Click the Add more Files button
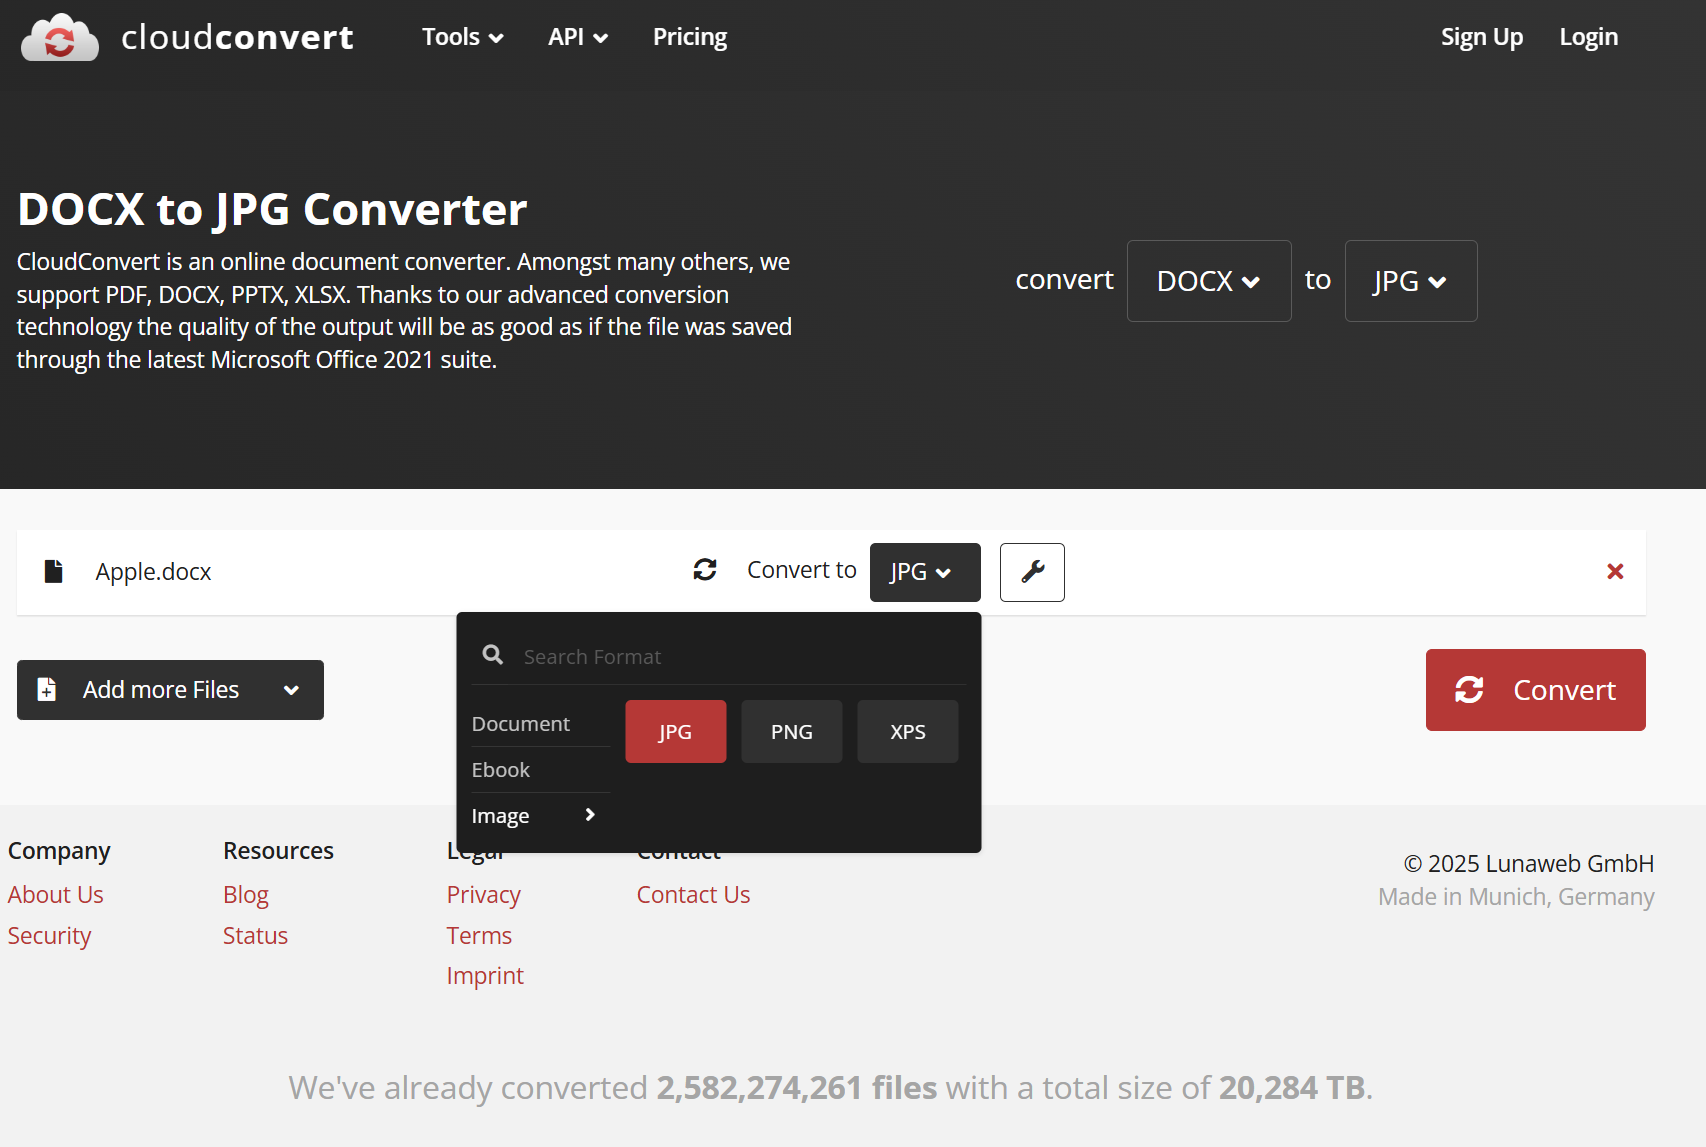 170,690
